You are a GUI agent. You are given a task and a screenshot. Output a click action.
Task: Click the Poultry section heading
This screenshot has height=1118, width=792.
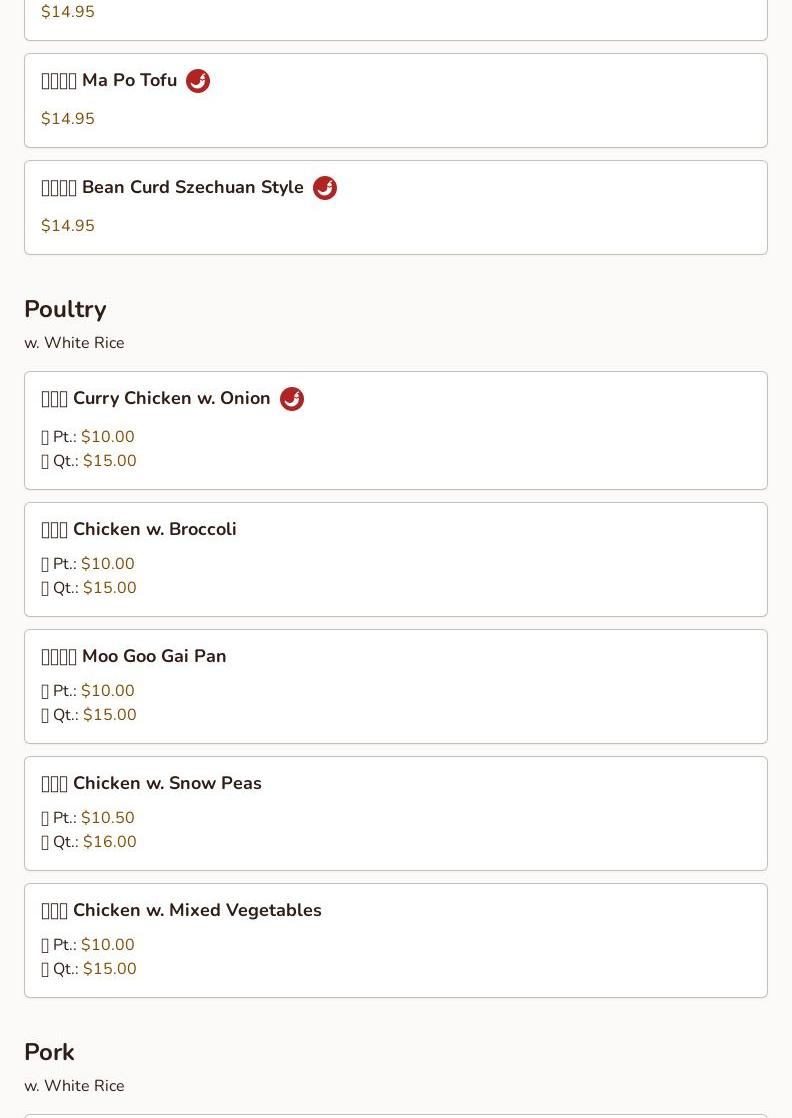(65, 310)
